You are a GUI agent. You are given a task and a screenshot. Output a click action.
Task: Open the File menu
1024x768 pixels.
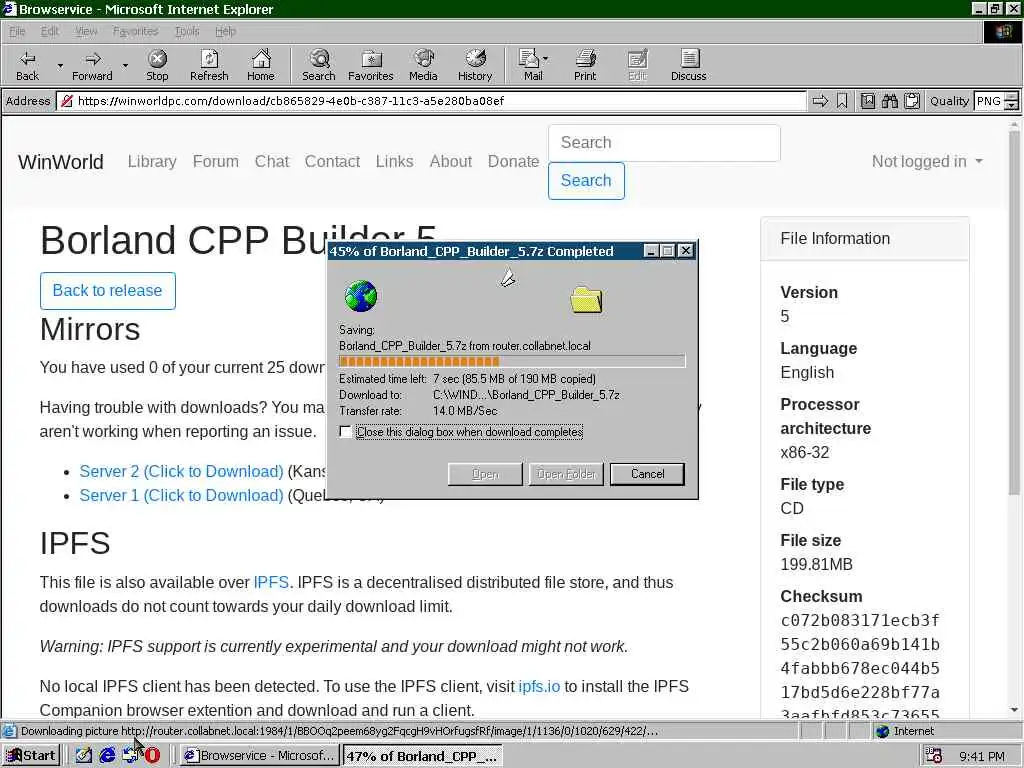click(17, 31)
